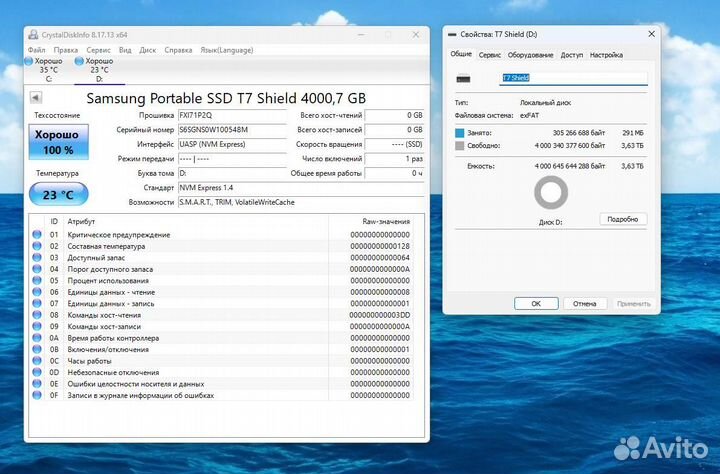Click the S.M.A.R.T., TRIM features field

coord(301,203)
